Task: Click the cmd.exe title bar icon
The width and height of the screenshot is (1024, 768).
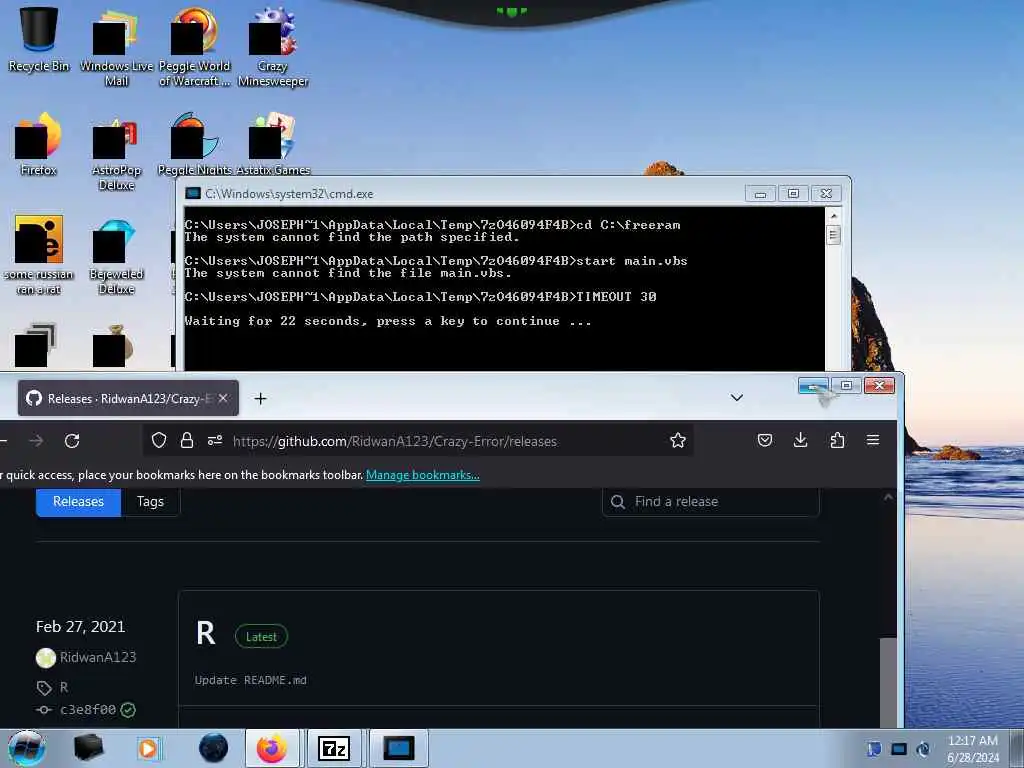Action: pyautogui.click(x=193, y=193)
